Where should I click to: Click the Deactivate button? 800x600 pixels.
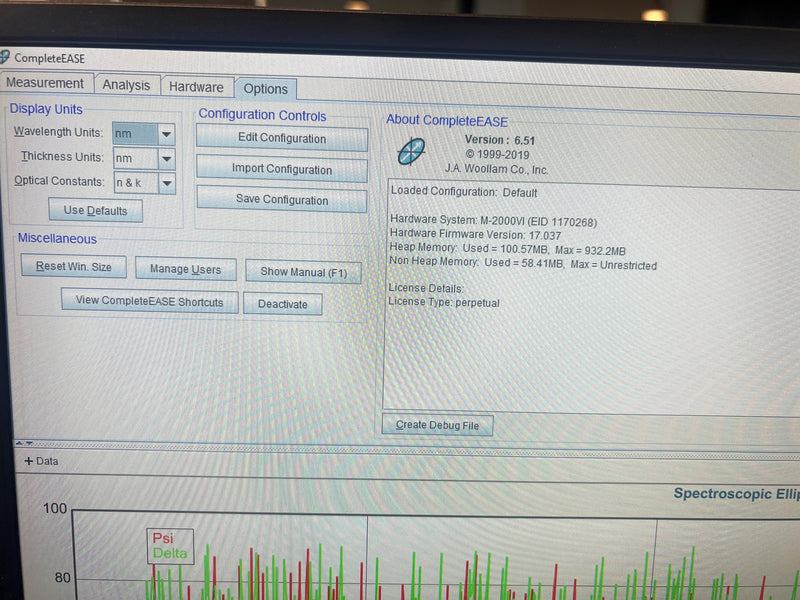(283, 304)
